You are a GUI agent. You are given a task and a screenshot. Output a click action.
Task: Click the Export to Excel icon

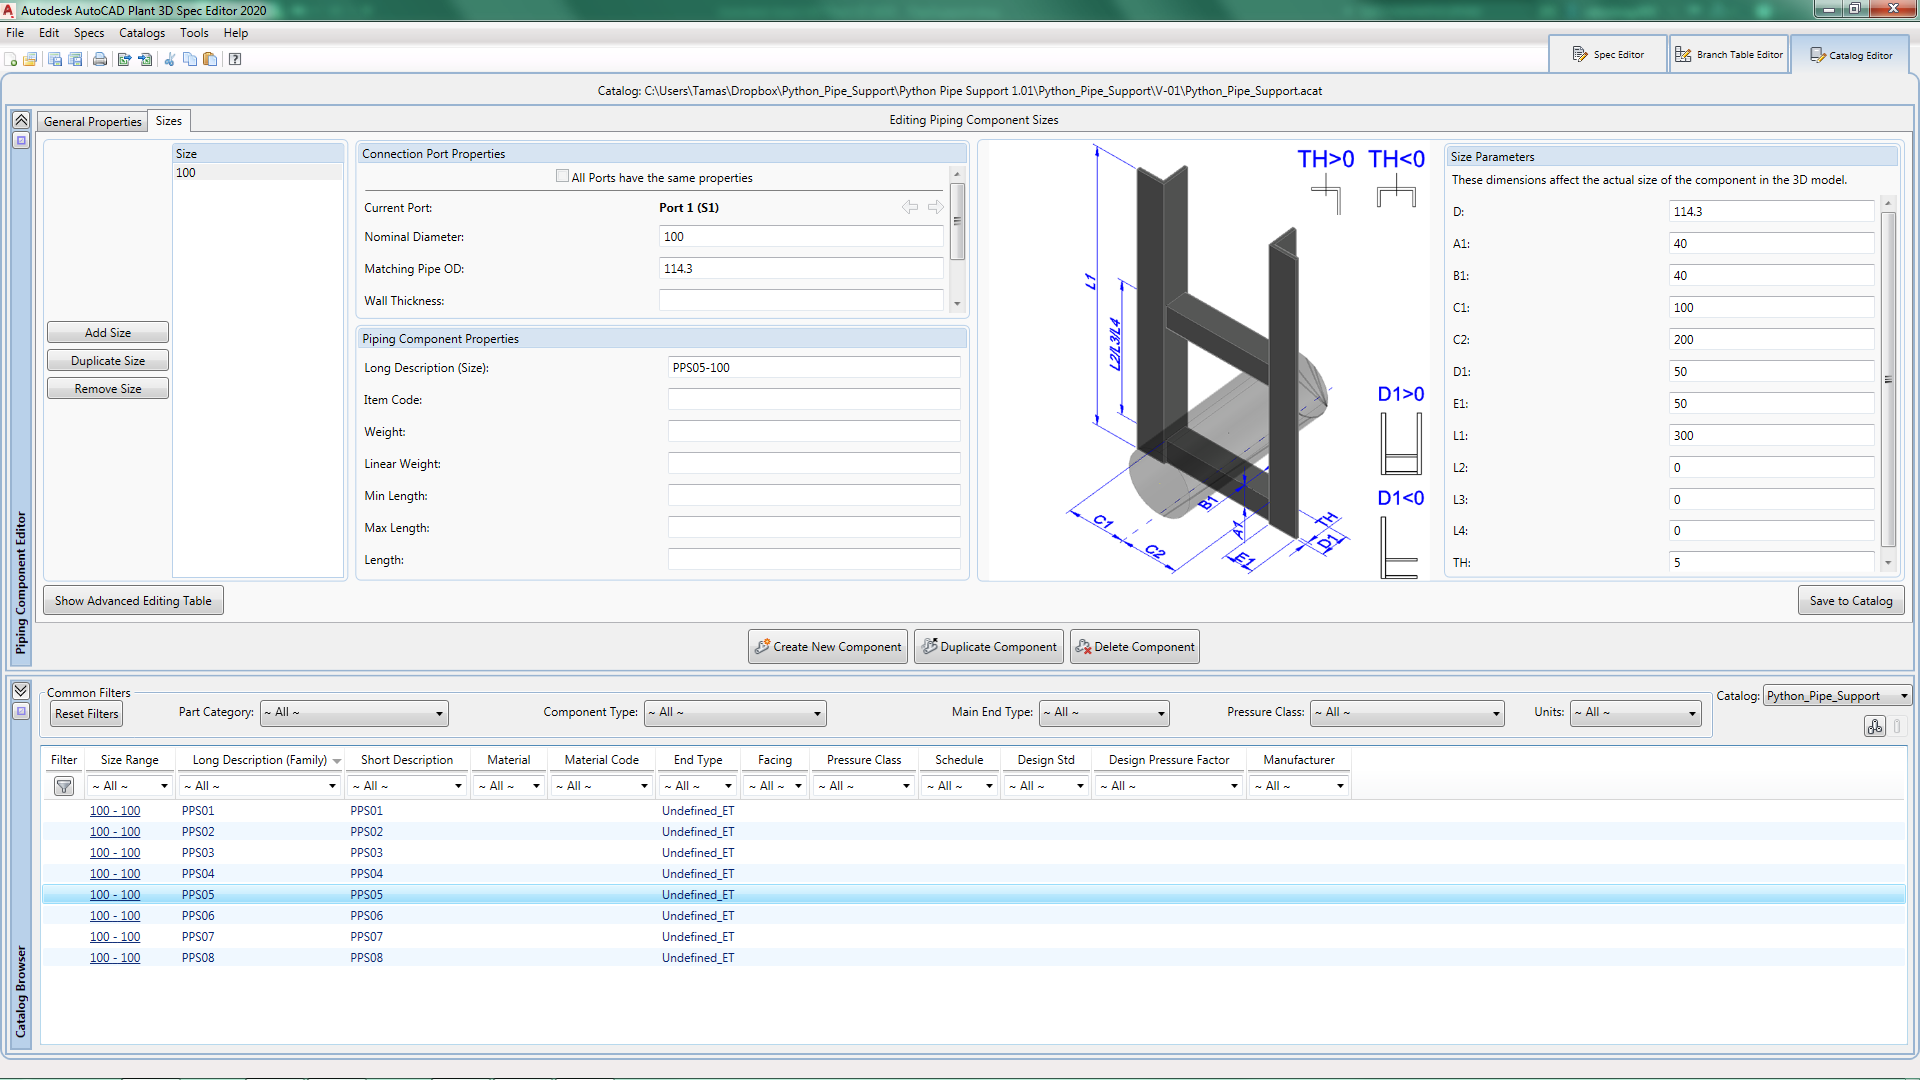[124, 59]
